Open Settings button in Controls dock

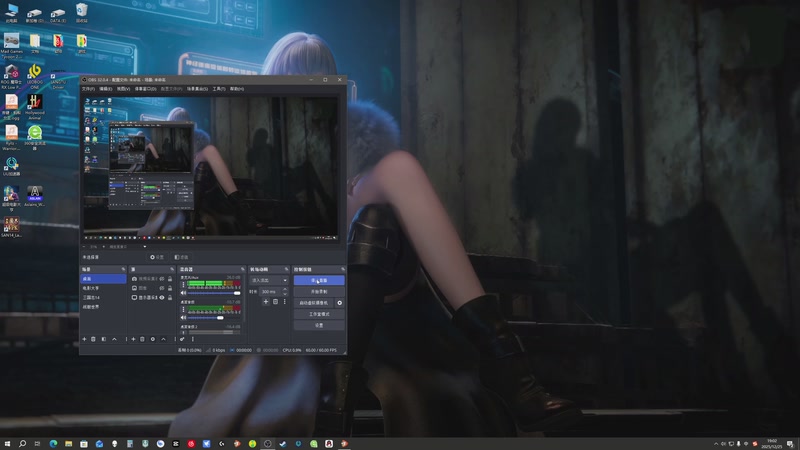319,325
